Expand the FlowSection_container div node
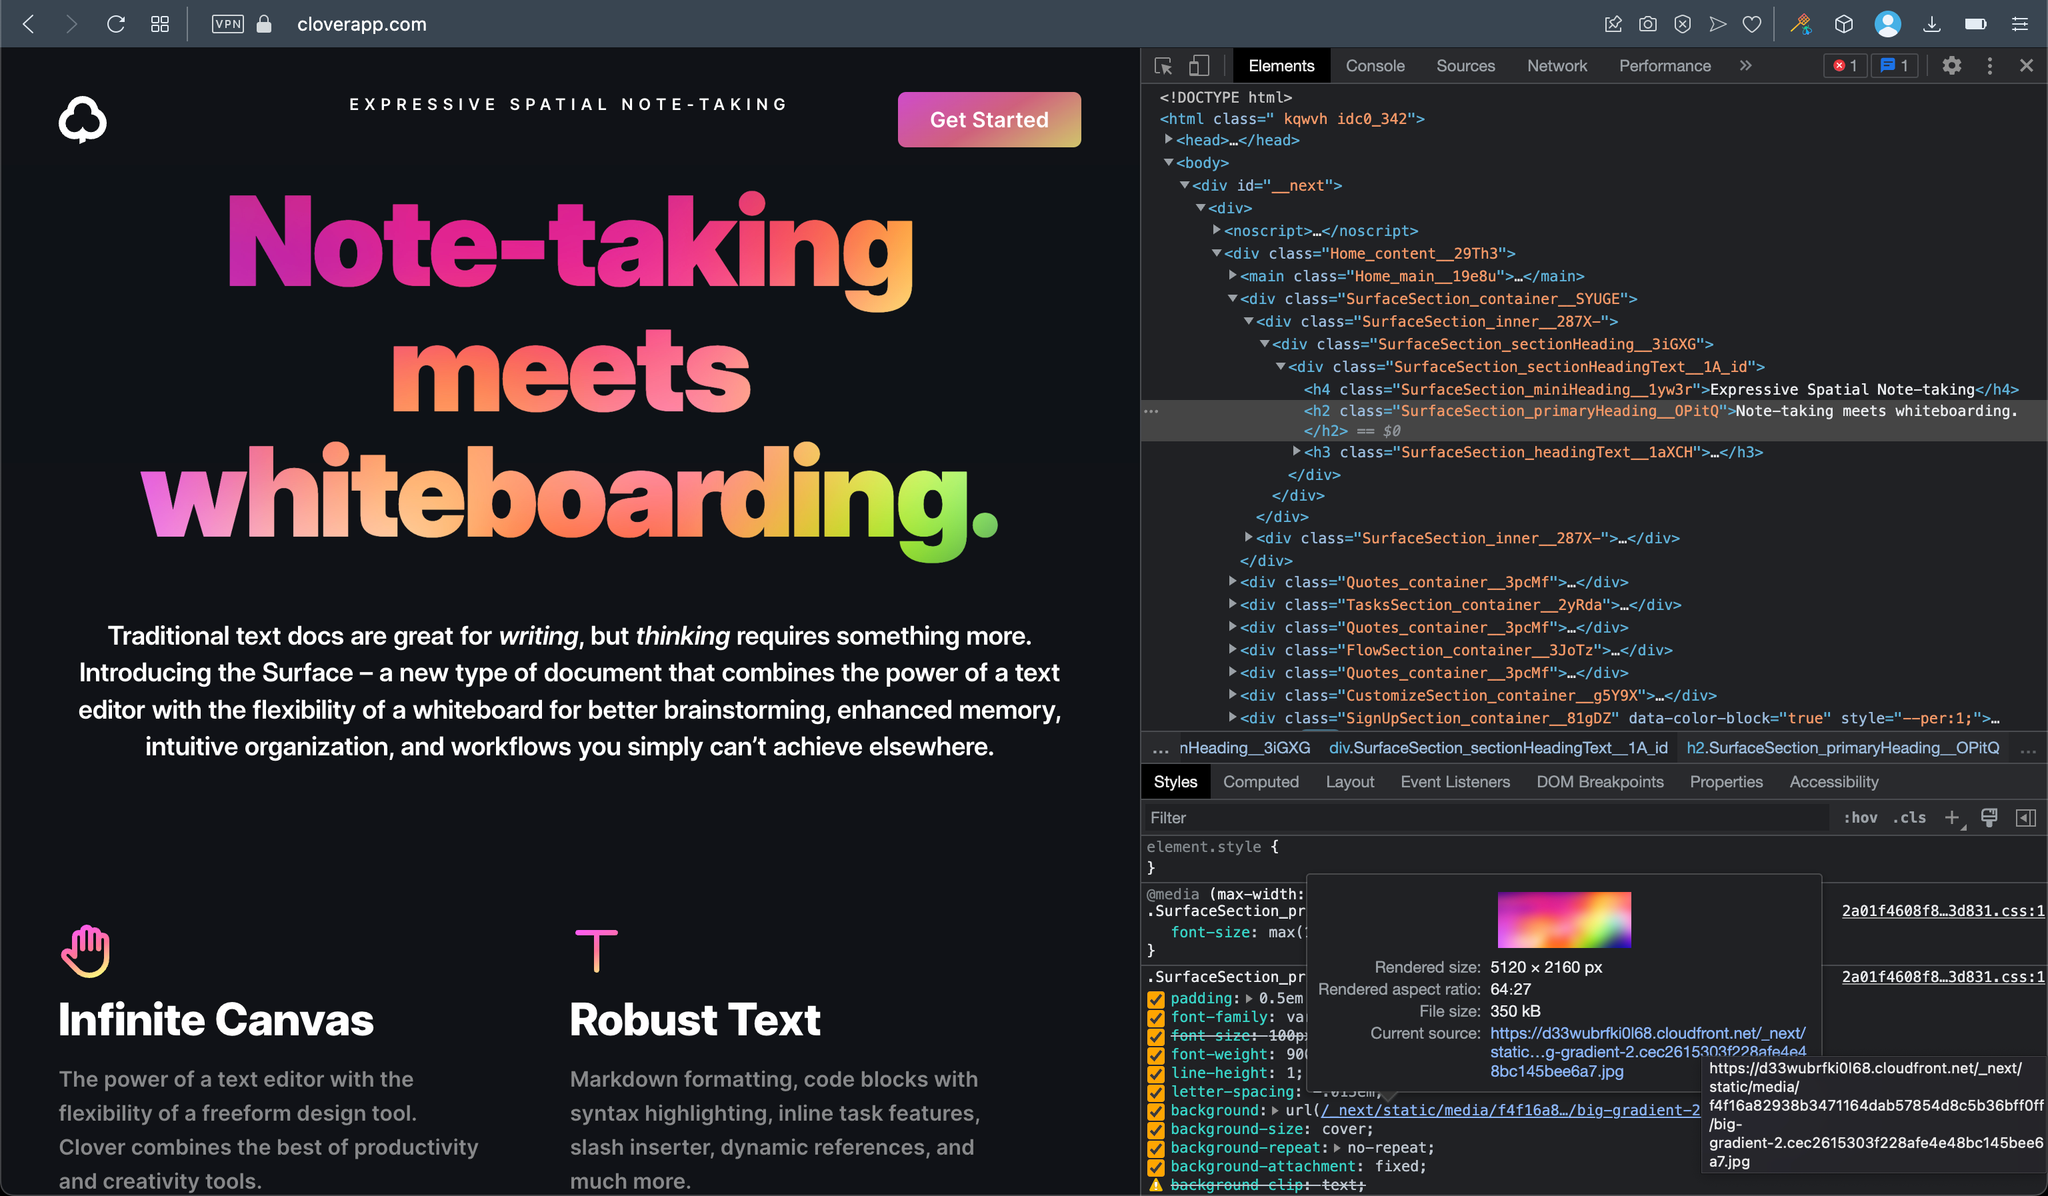Viewport: 2048px width, 1196px height. tap(1233, 650)
